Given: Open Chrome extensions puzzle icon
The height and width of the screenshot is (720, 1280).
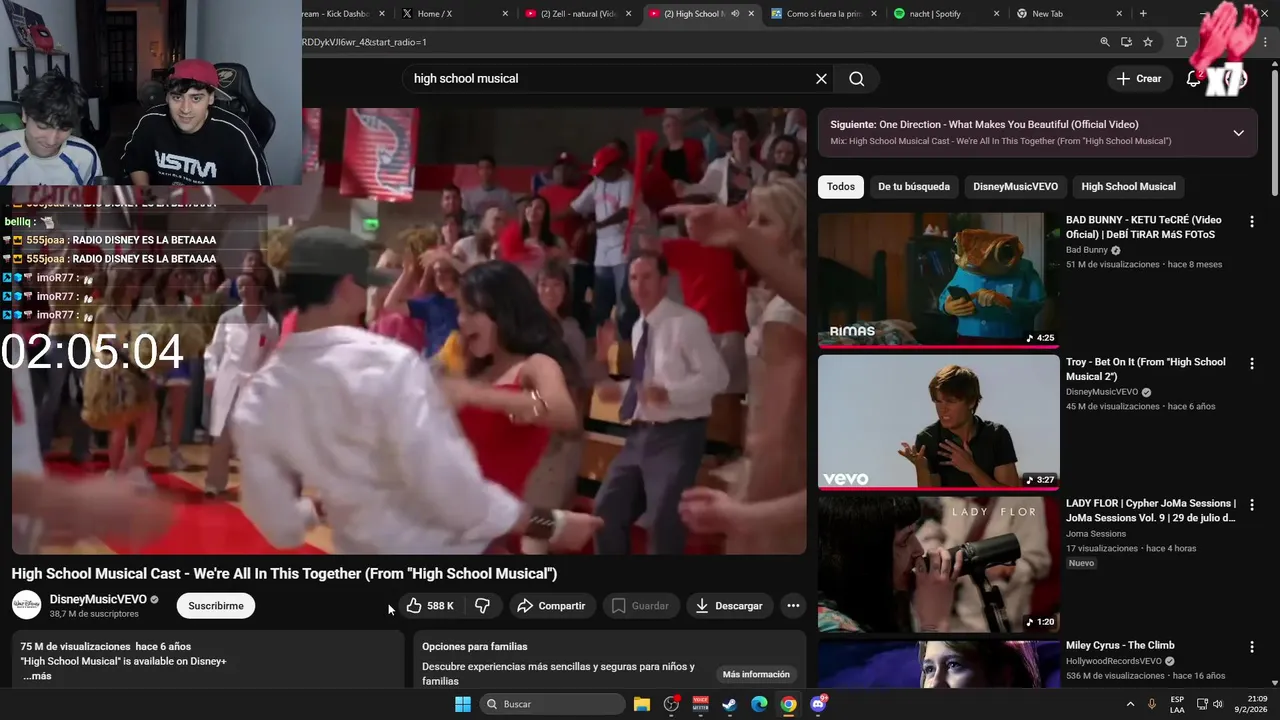Looking at the screenshot, I should (x=1182, y=42).
